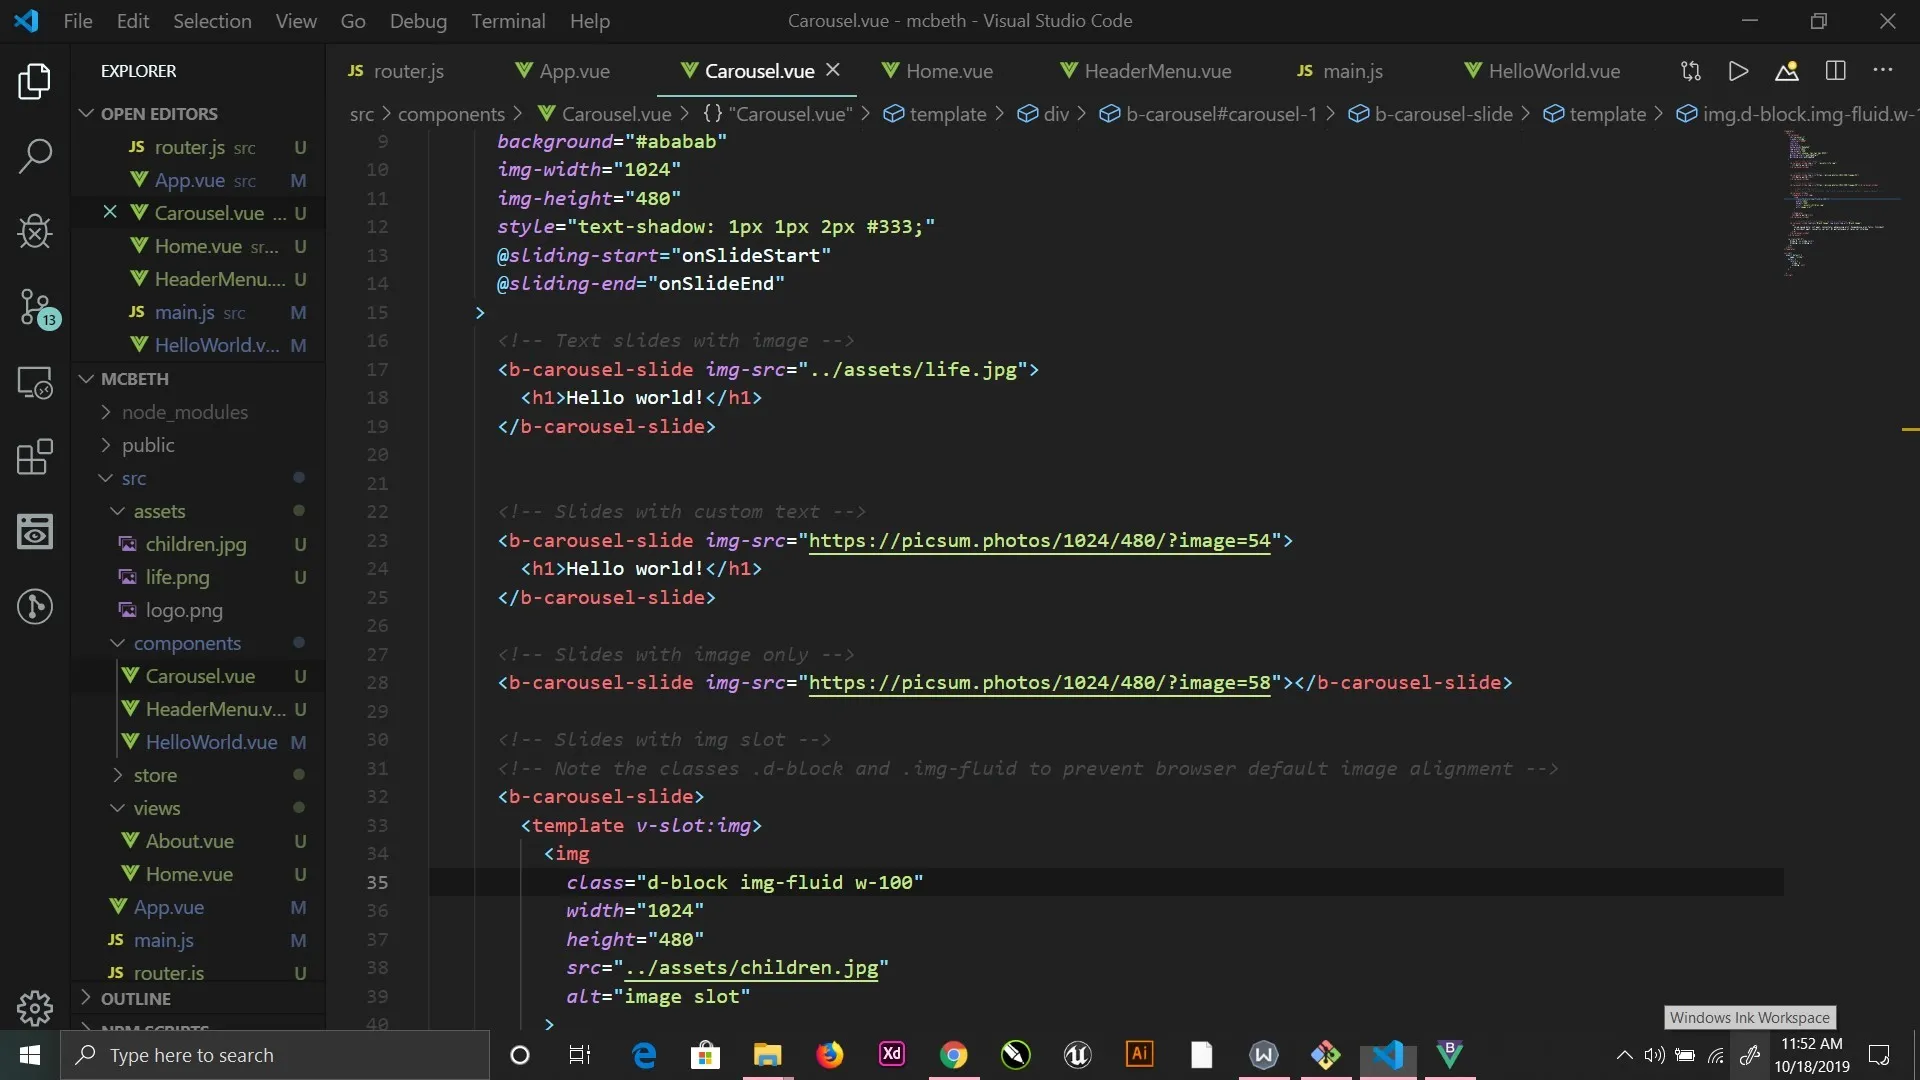Click the Run play icon in editor toolbar
1920x1080 pixels.
(x=1738, y=71)
